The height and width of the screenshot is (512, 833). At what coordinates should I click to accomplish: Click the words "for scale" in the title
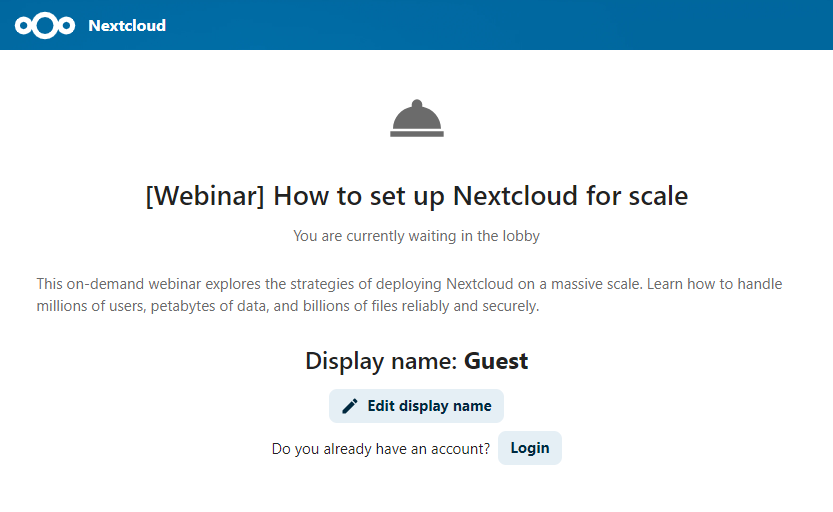(637, 195)
